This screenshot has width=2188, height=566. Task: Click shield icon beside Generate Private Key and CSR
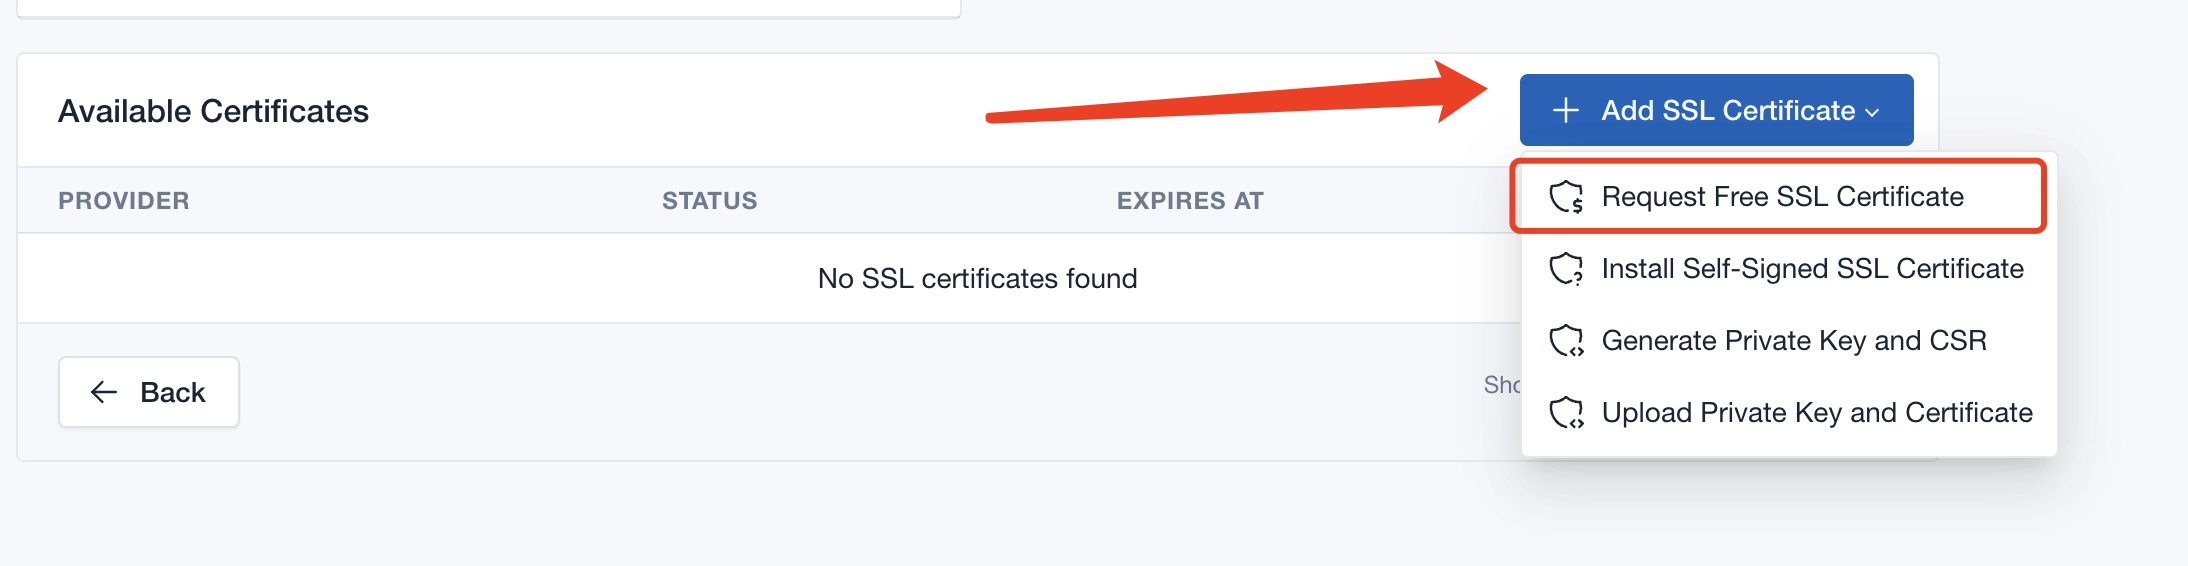(x=1566, y=341)
